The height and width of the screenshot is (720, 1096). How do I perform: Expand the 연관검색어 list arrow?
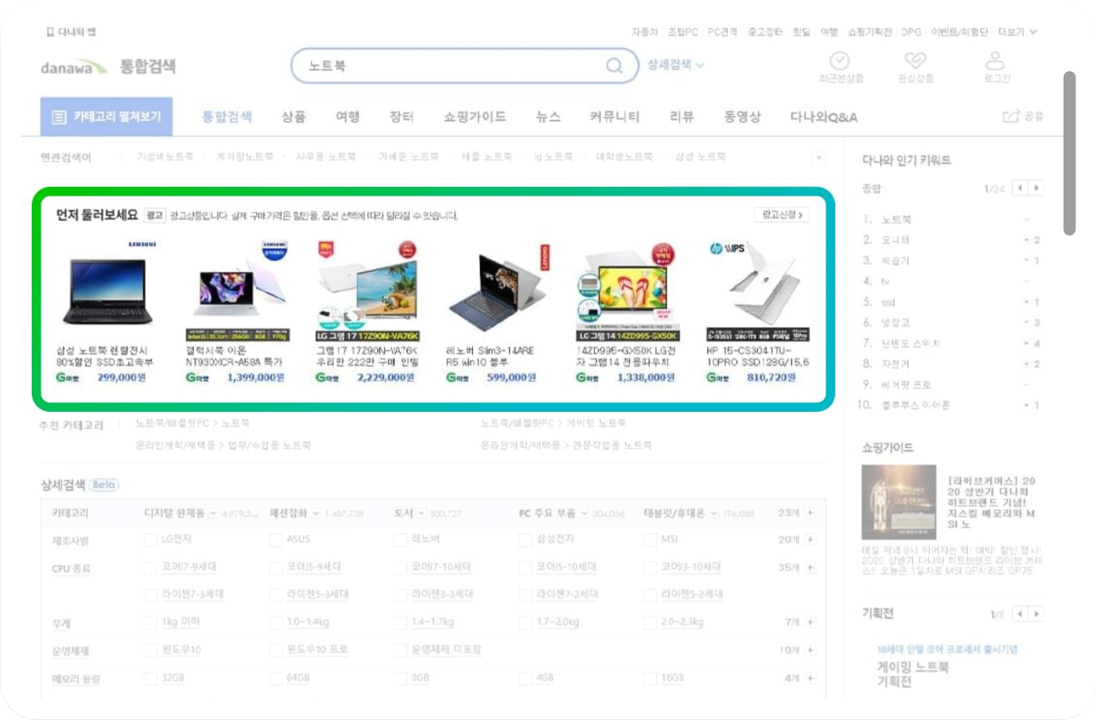tap(818, 157)
